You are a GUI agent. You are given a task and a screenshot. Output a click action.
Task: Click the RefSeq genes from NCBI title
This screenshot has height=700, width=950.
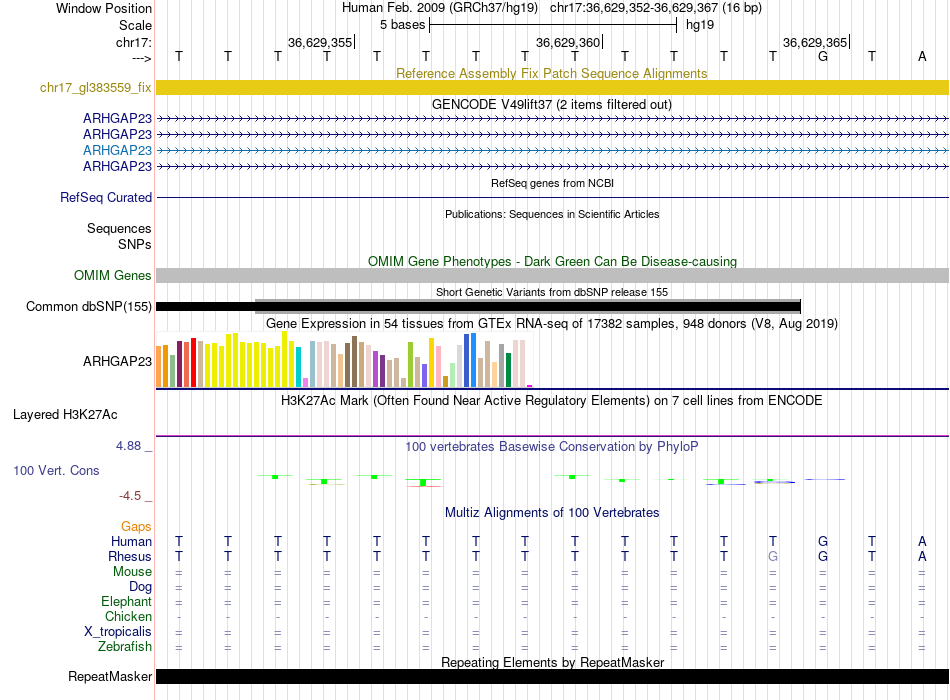coord(552,184)
